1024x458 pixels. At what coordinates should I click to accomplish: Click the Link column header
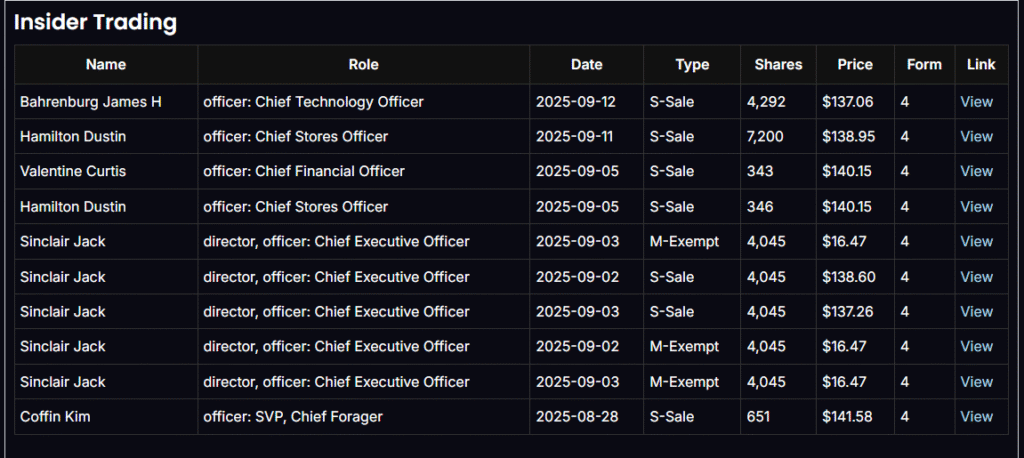coord(981,64)
